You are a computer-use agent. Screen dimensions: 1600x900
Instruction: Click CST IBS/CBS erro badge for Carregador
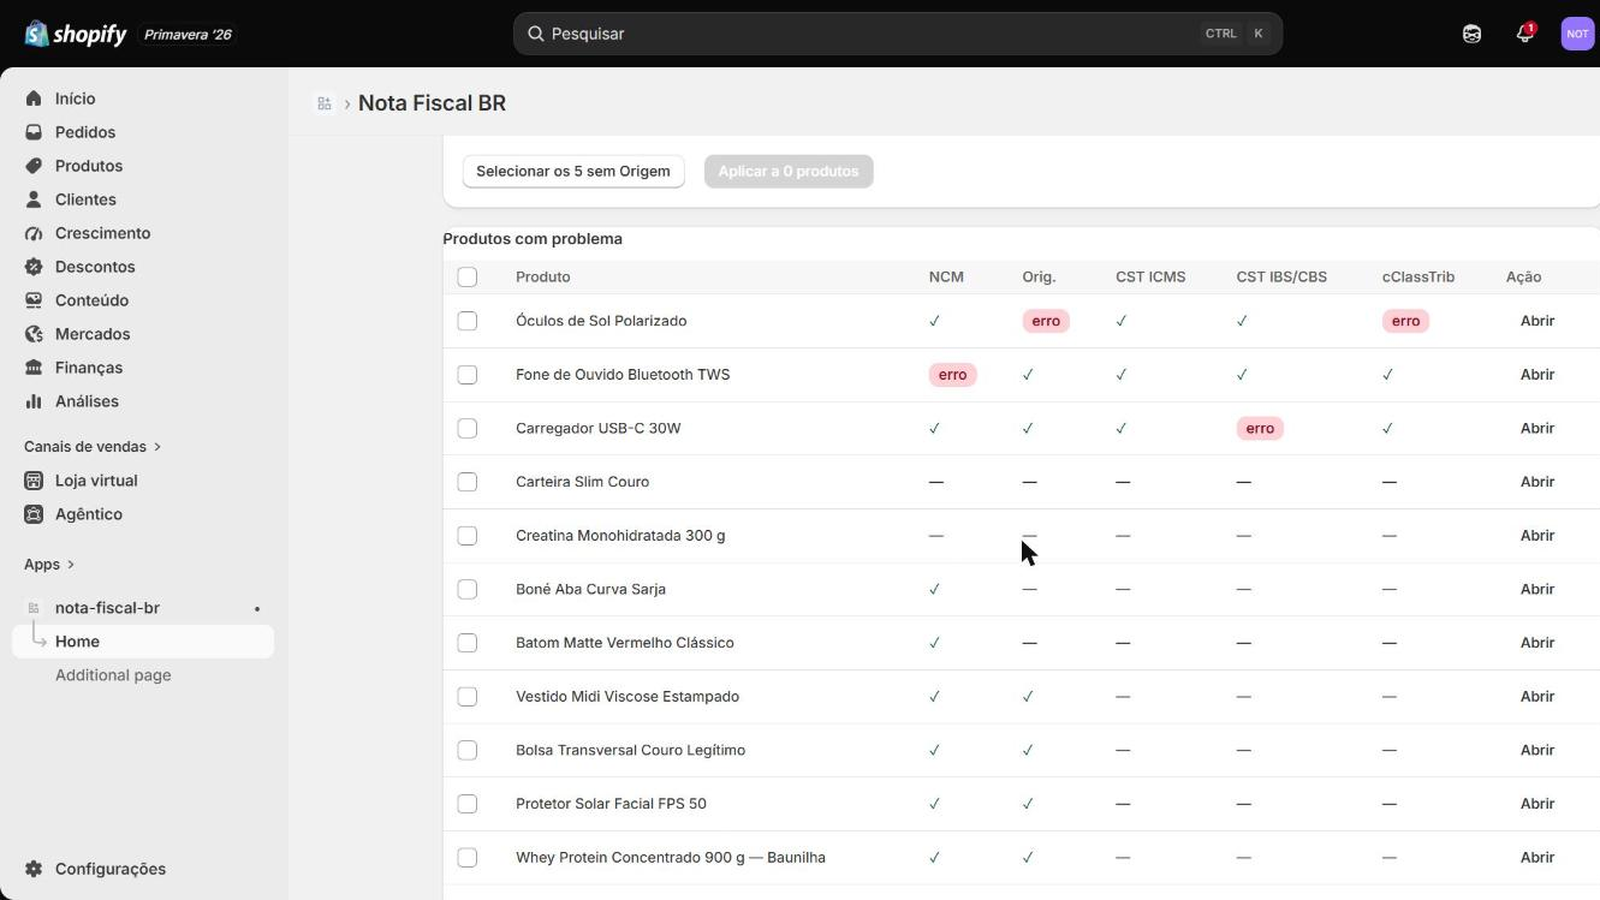pos(1260,428)
